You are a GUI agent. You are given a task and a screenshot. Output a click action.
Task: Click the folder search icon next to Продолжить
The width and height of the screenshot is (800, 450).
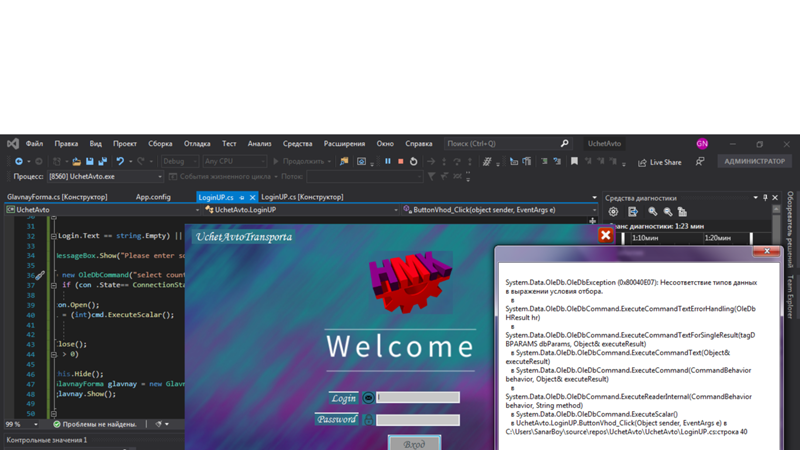(344, 161)
